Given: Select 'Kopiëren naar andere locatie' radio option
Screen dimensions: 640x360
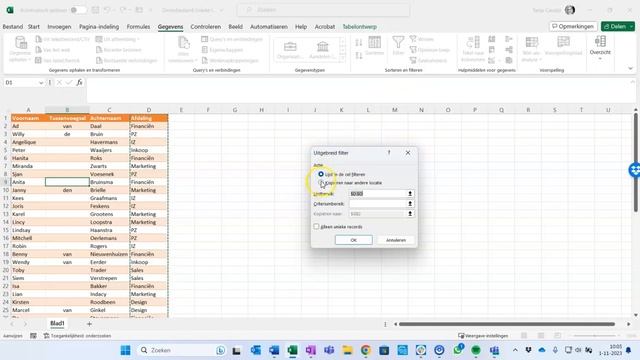Looking at the screenshot, I should click(x=321, y=183).
